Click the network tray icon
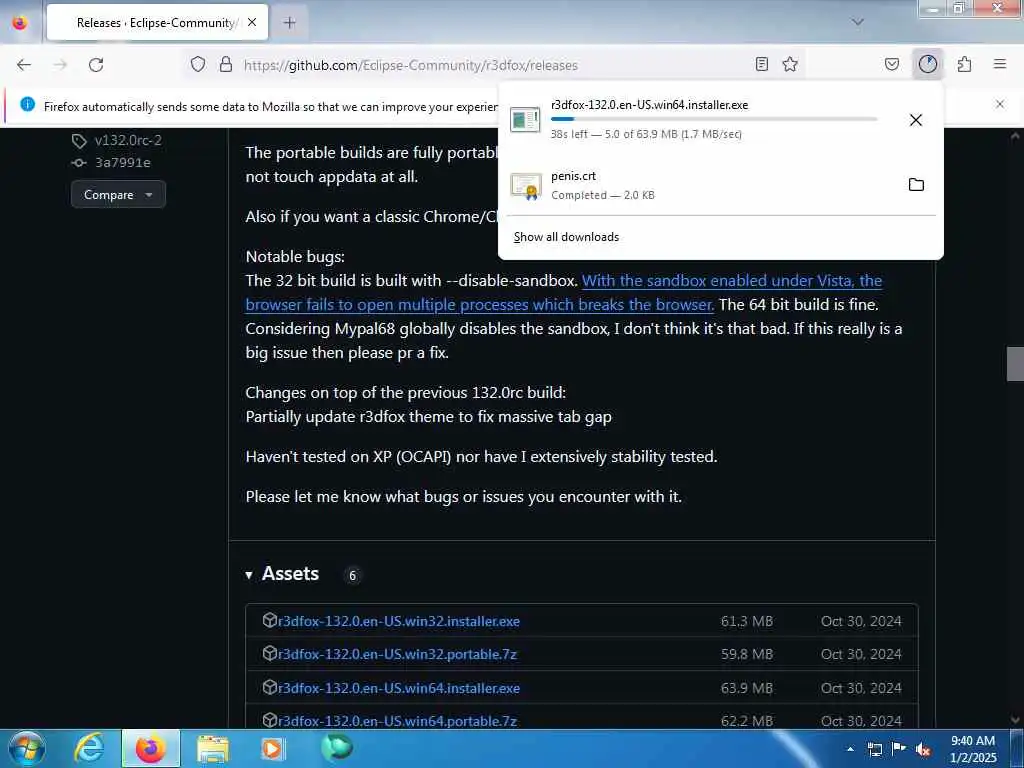The height and width of the screenshot is (768, 1024). pyautogui.click(x=874, y=749)
